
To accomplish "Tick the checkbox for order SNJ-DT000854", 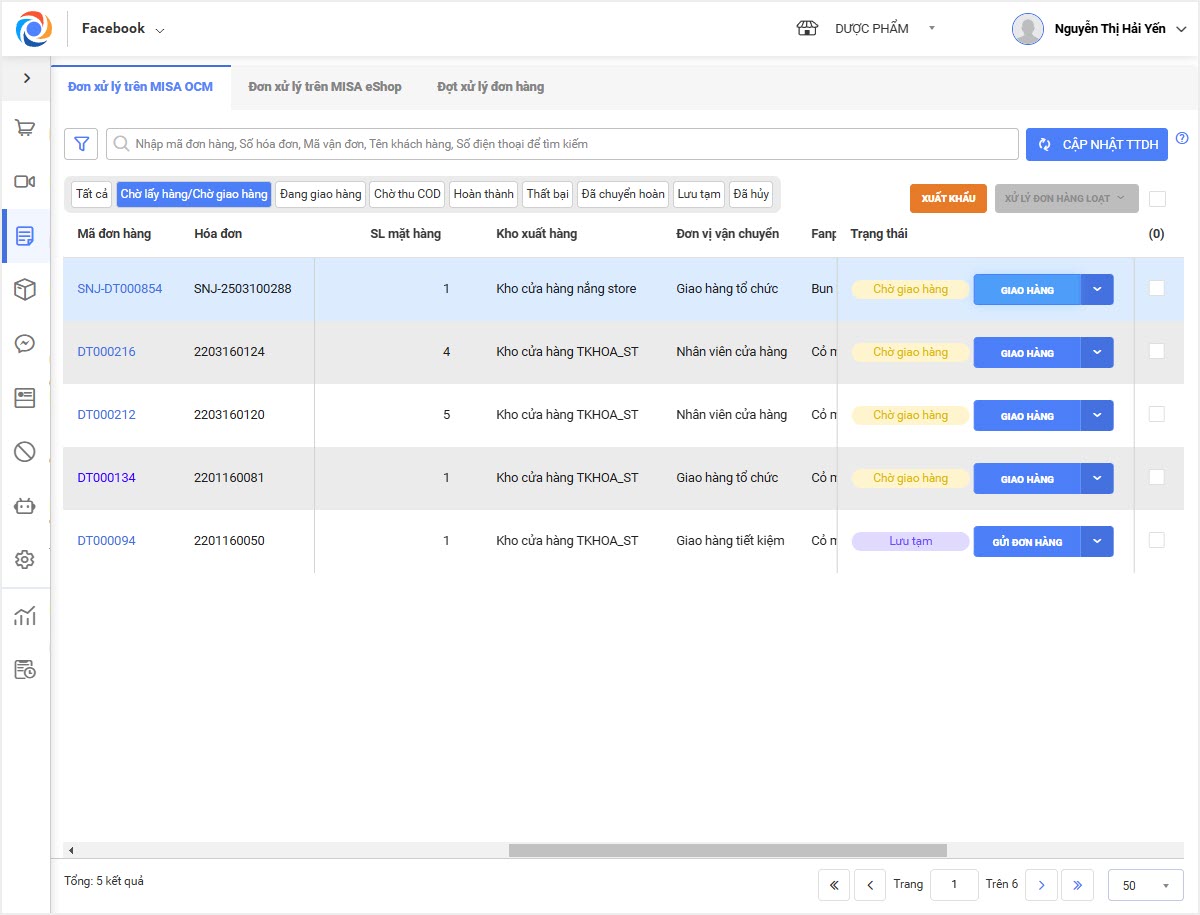I will click(1157, 288).
